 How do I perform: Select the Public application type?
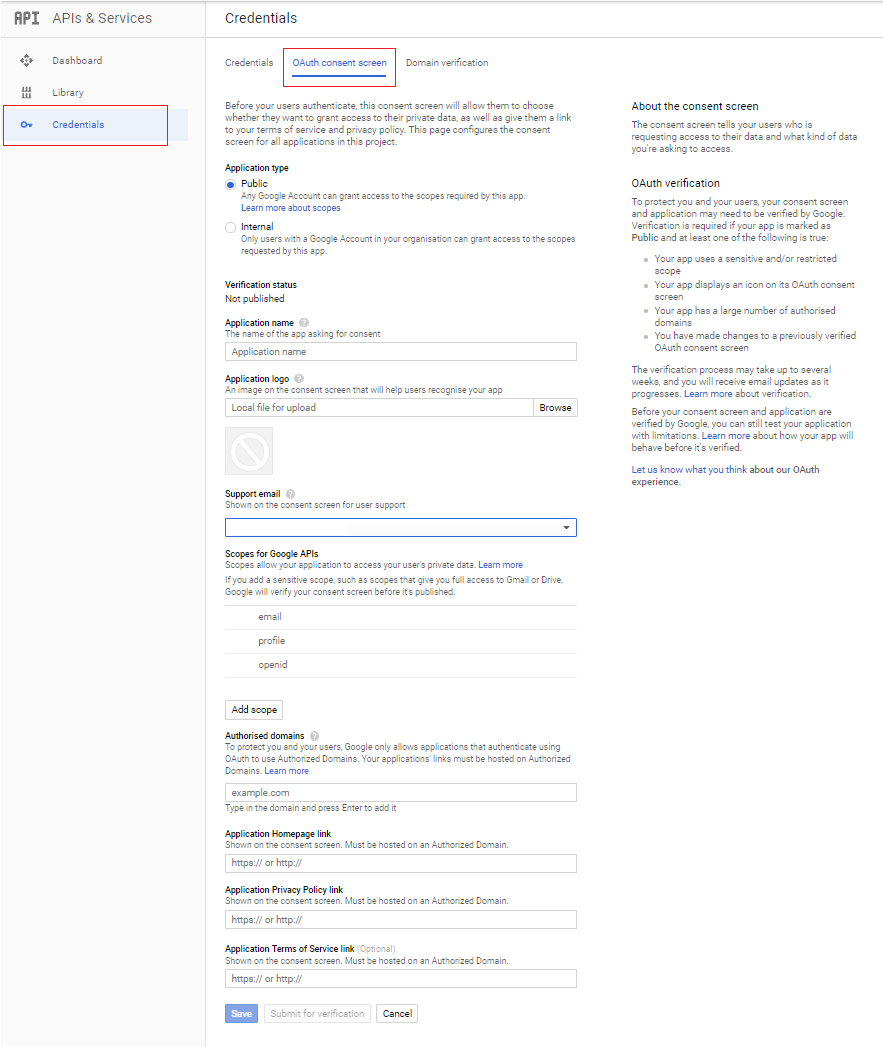click(x=228, y=185)
